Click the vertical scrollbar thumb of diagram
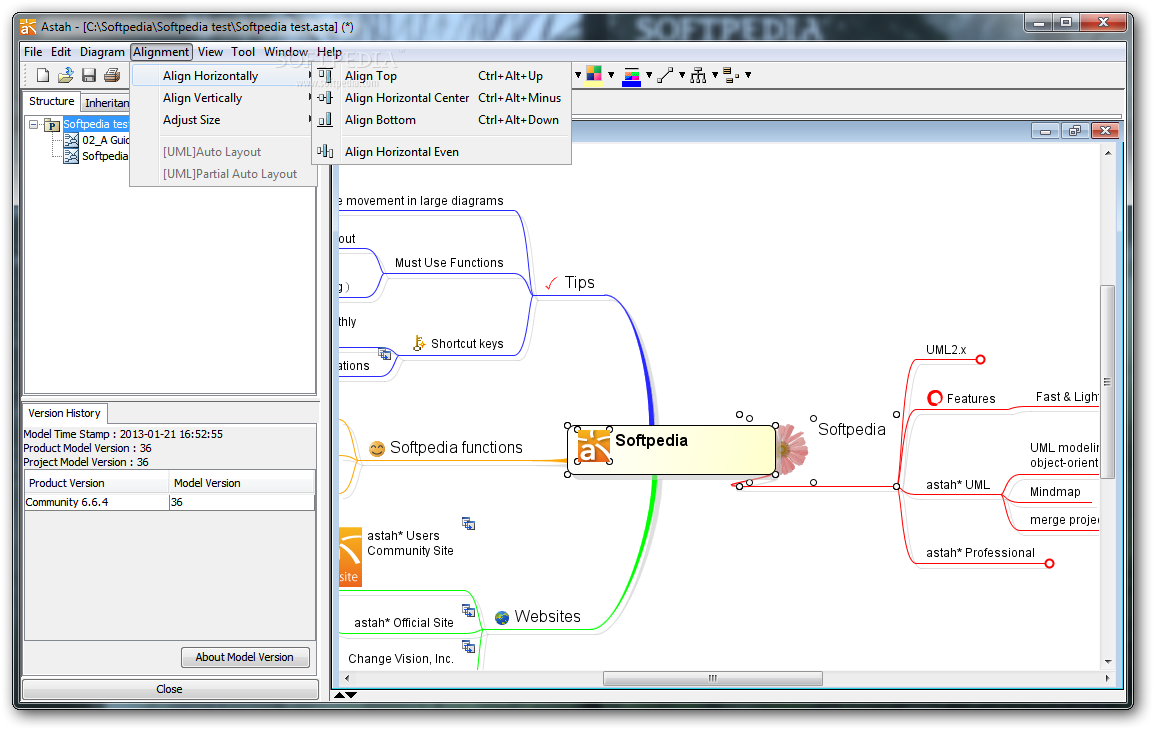This screenshot has width=1154, height=730. click(1107, 381)
